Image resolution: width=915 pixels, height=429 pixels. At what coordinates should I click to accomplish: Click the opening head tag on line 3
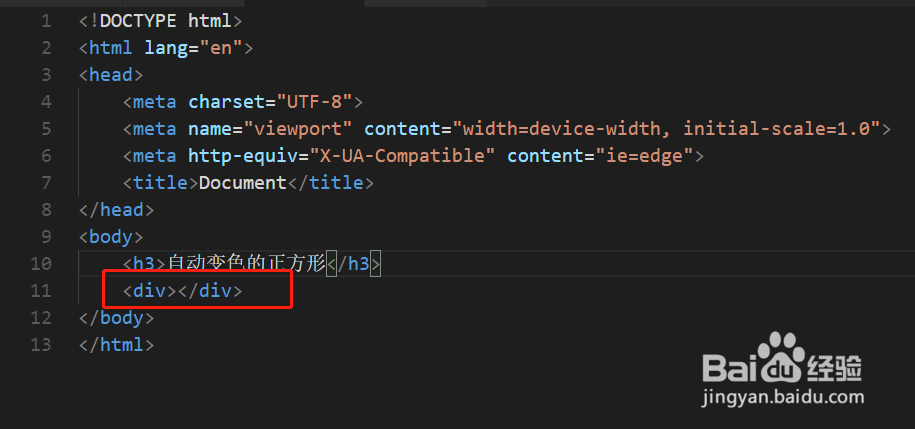pyautogui.click(x=111, y=75)
